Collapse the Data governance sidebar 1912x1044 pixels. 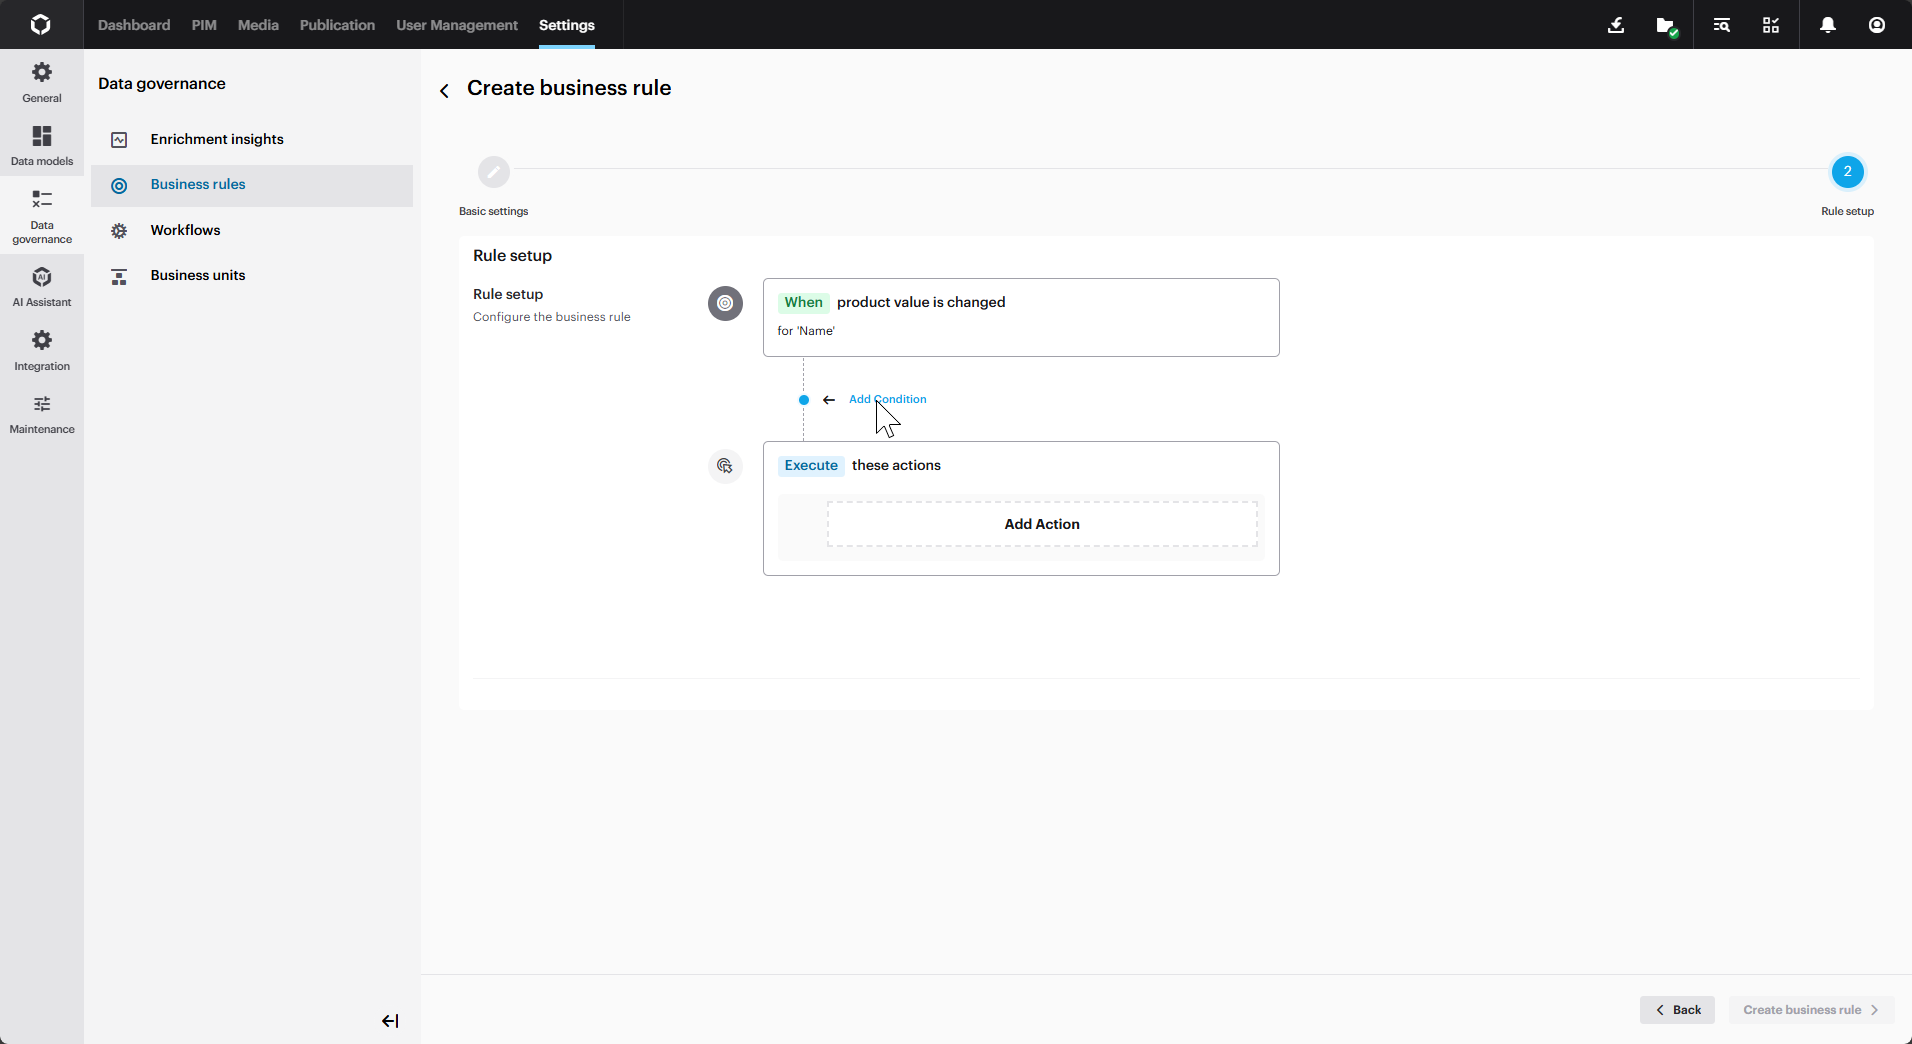tap(389, 1021)
